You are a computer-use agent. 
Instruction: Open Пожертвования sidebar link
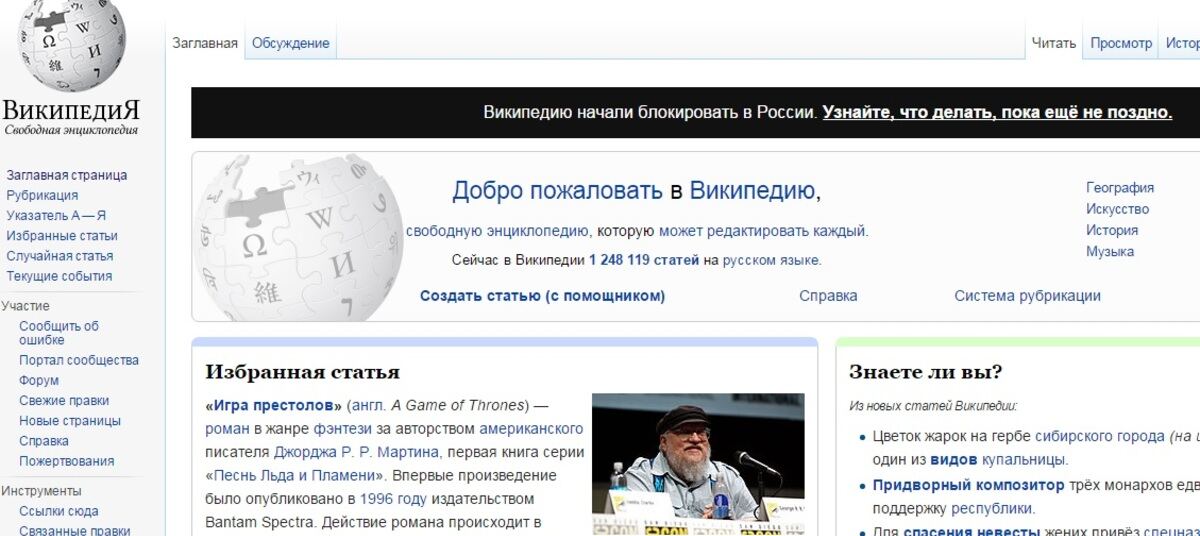[x=67, y=461]
